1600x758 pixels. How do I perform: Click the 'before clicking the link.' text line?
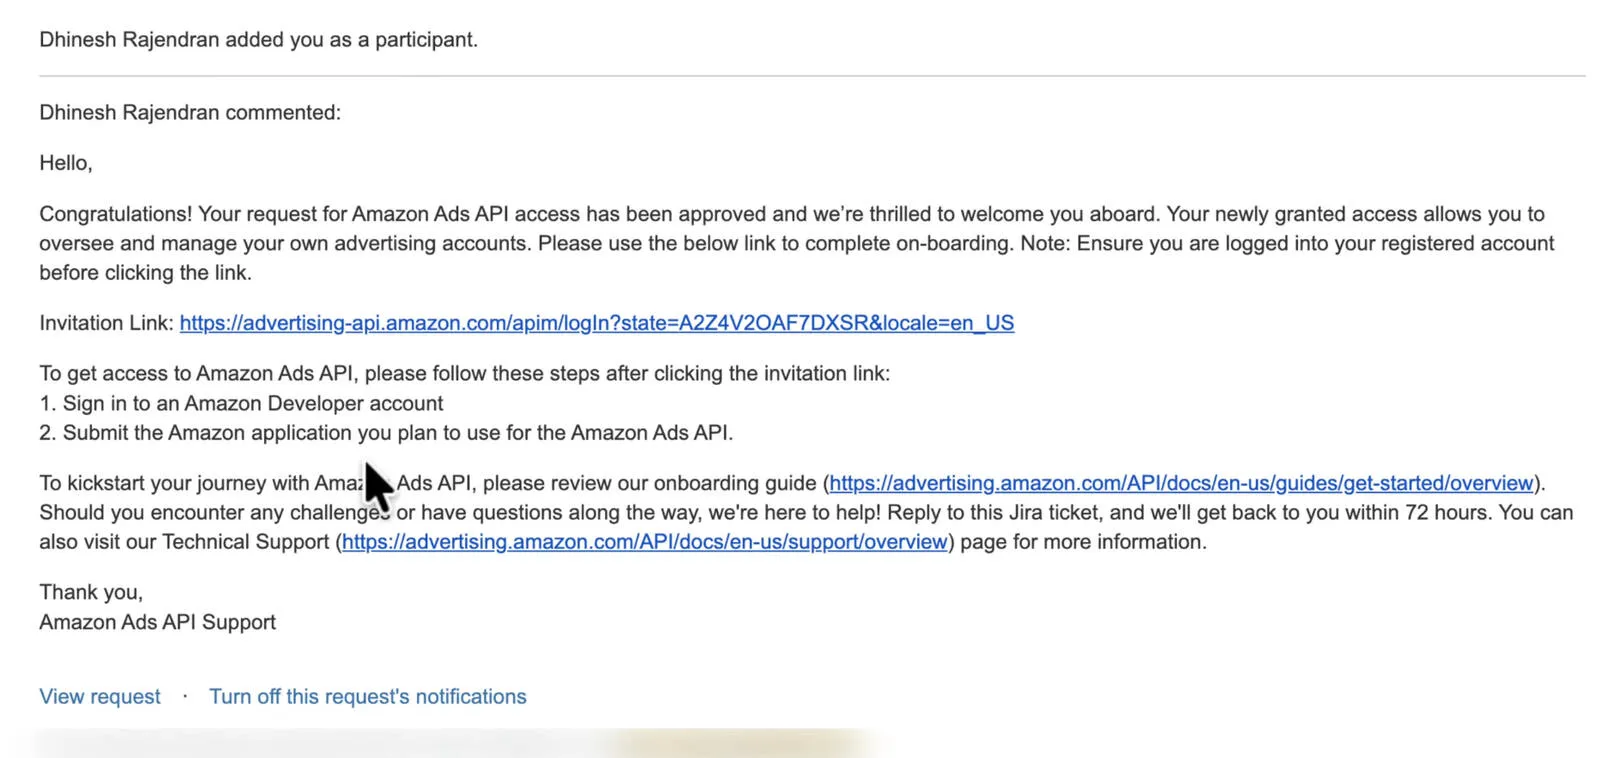145,273
